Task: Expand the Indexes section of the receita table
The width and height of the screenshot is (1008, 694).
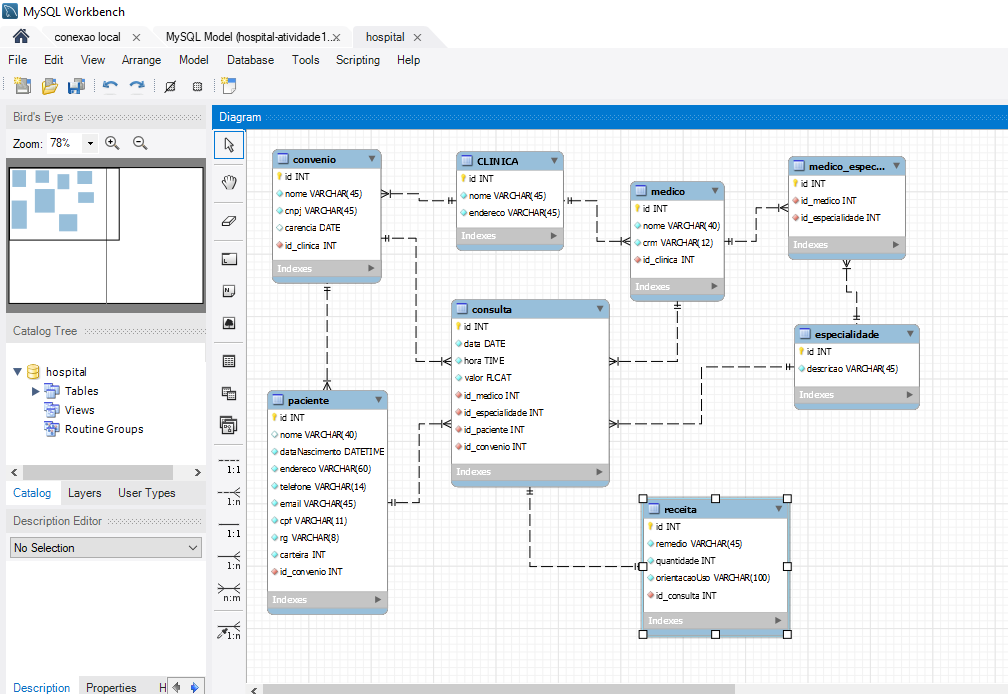Action: pyautogui.click(x=779, y=620)
